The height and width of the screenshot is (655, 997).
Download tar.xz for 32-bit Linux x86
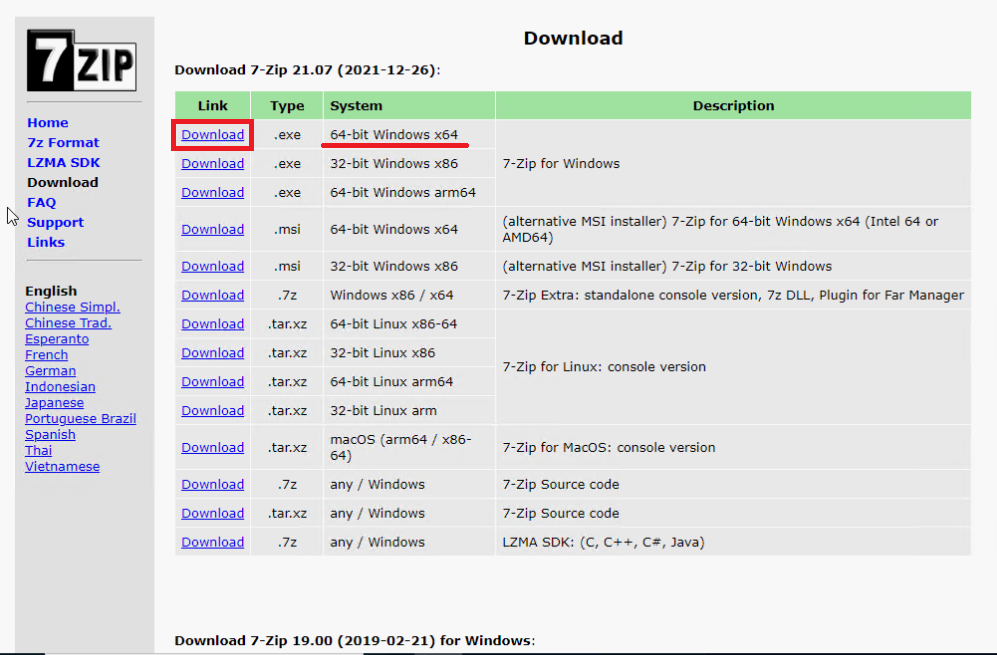click(212, 352)
